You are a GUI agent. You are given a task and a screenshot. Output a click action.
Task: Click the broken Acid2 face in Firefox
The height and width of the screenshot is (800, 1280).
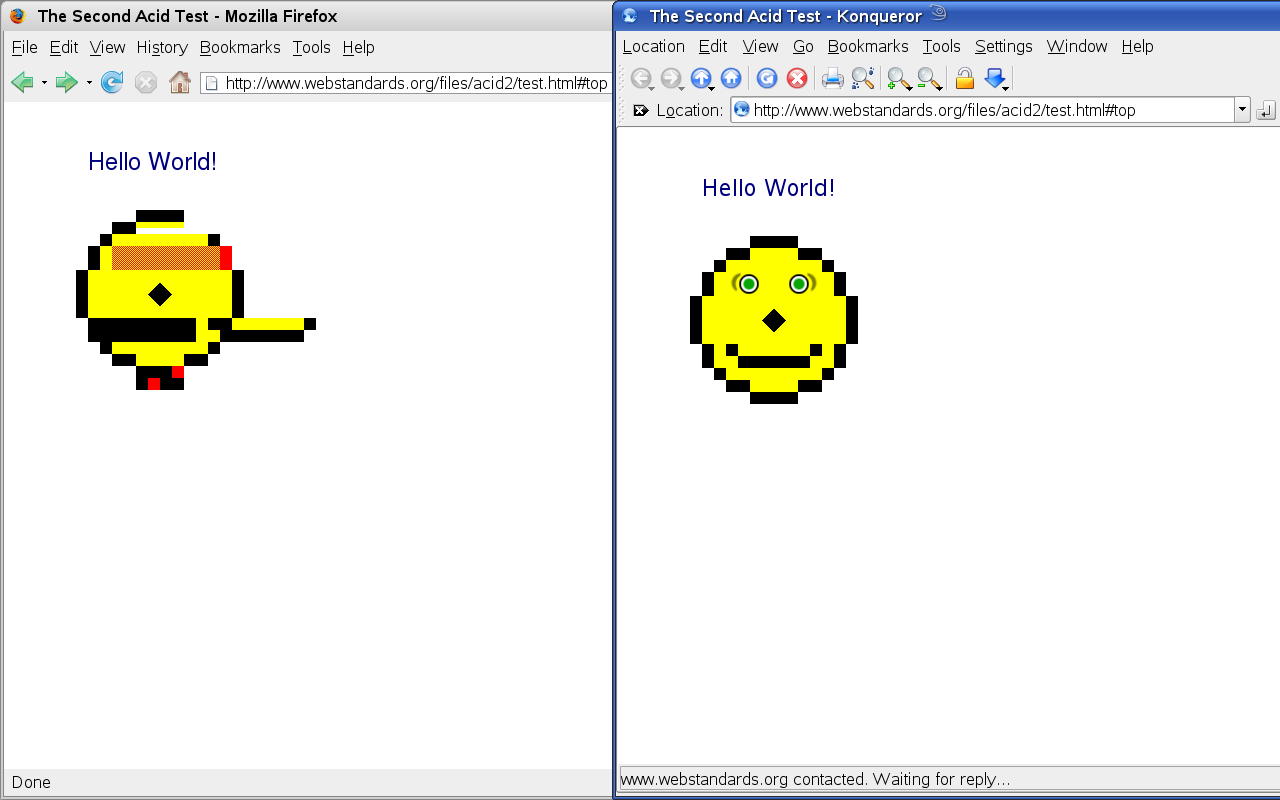coord(196,300)
